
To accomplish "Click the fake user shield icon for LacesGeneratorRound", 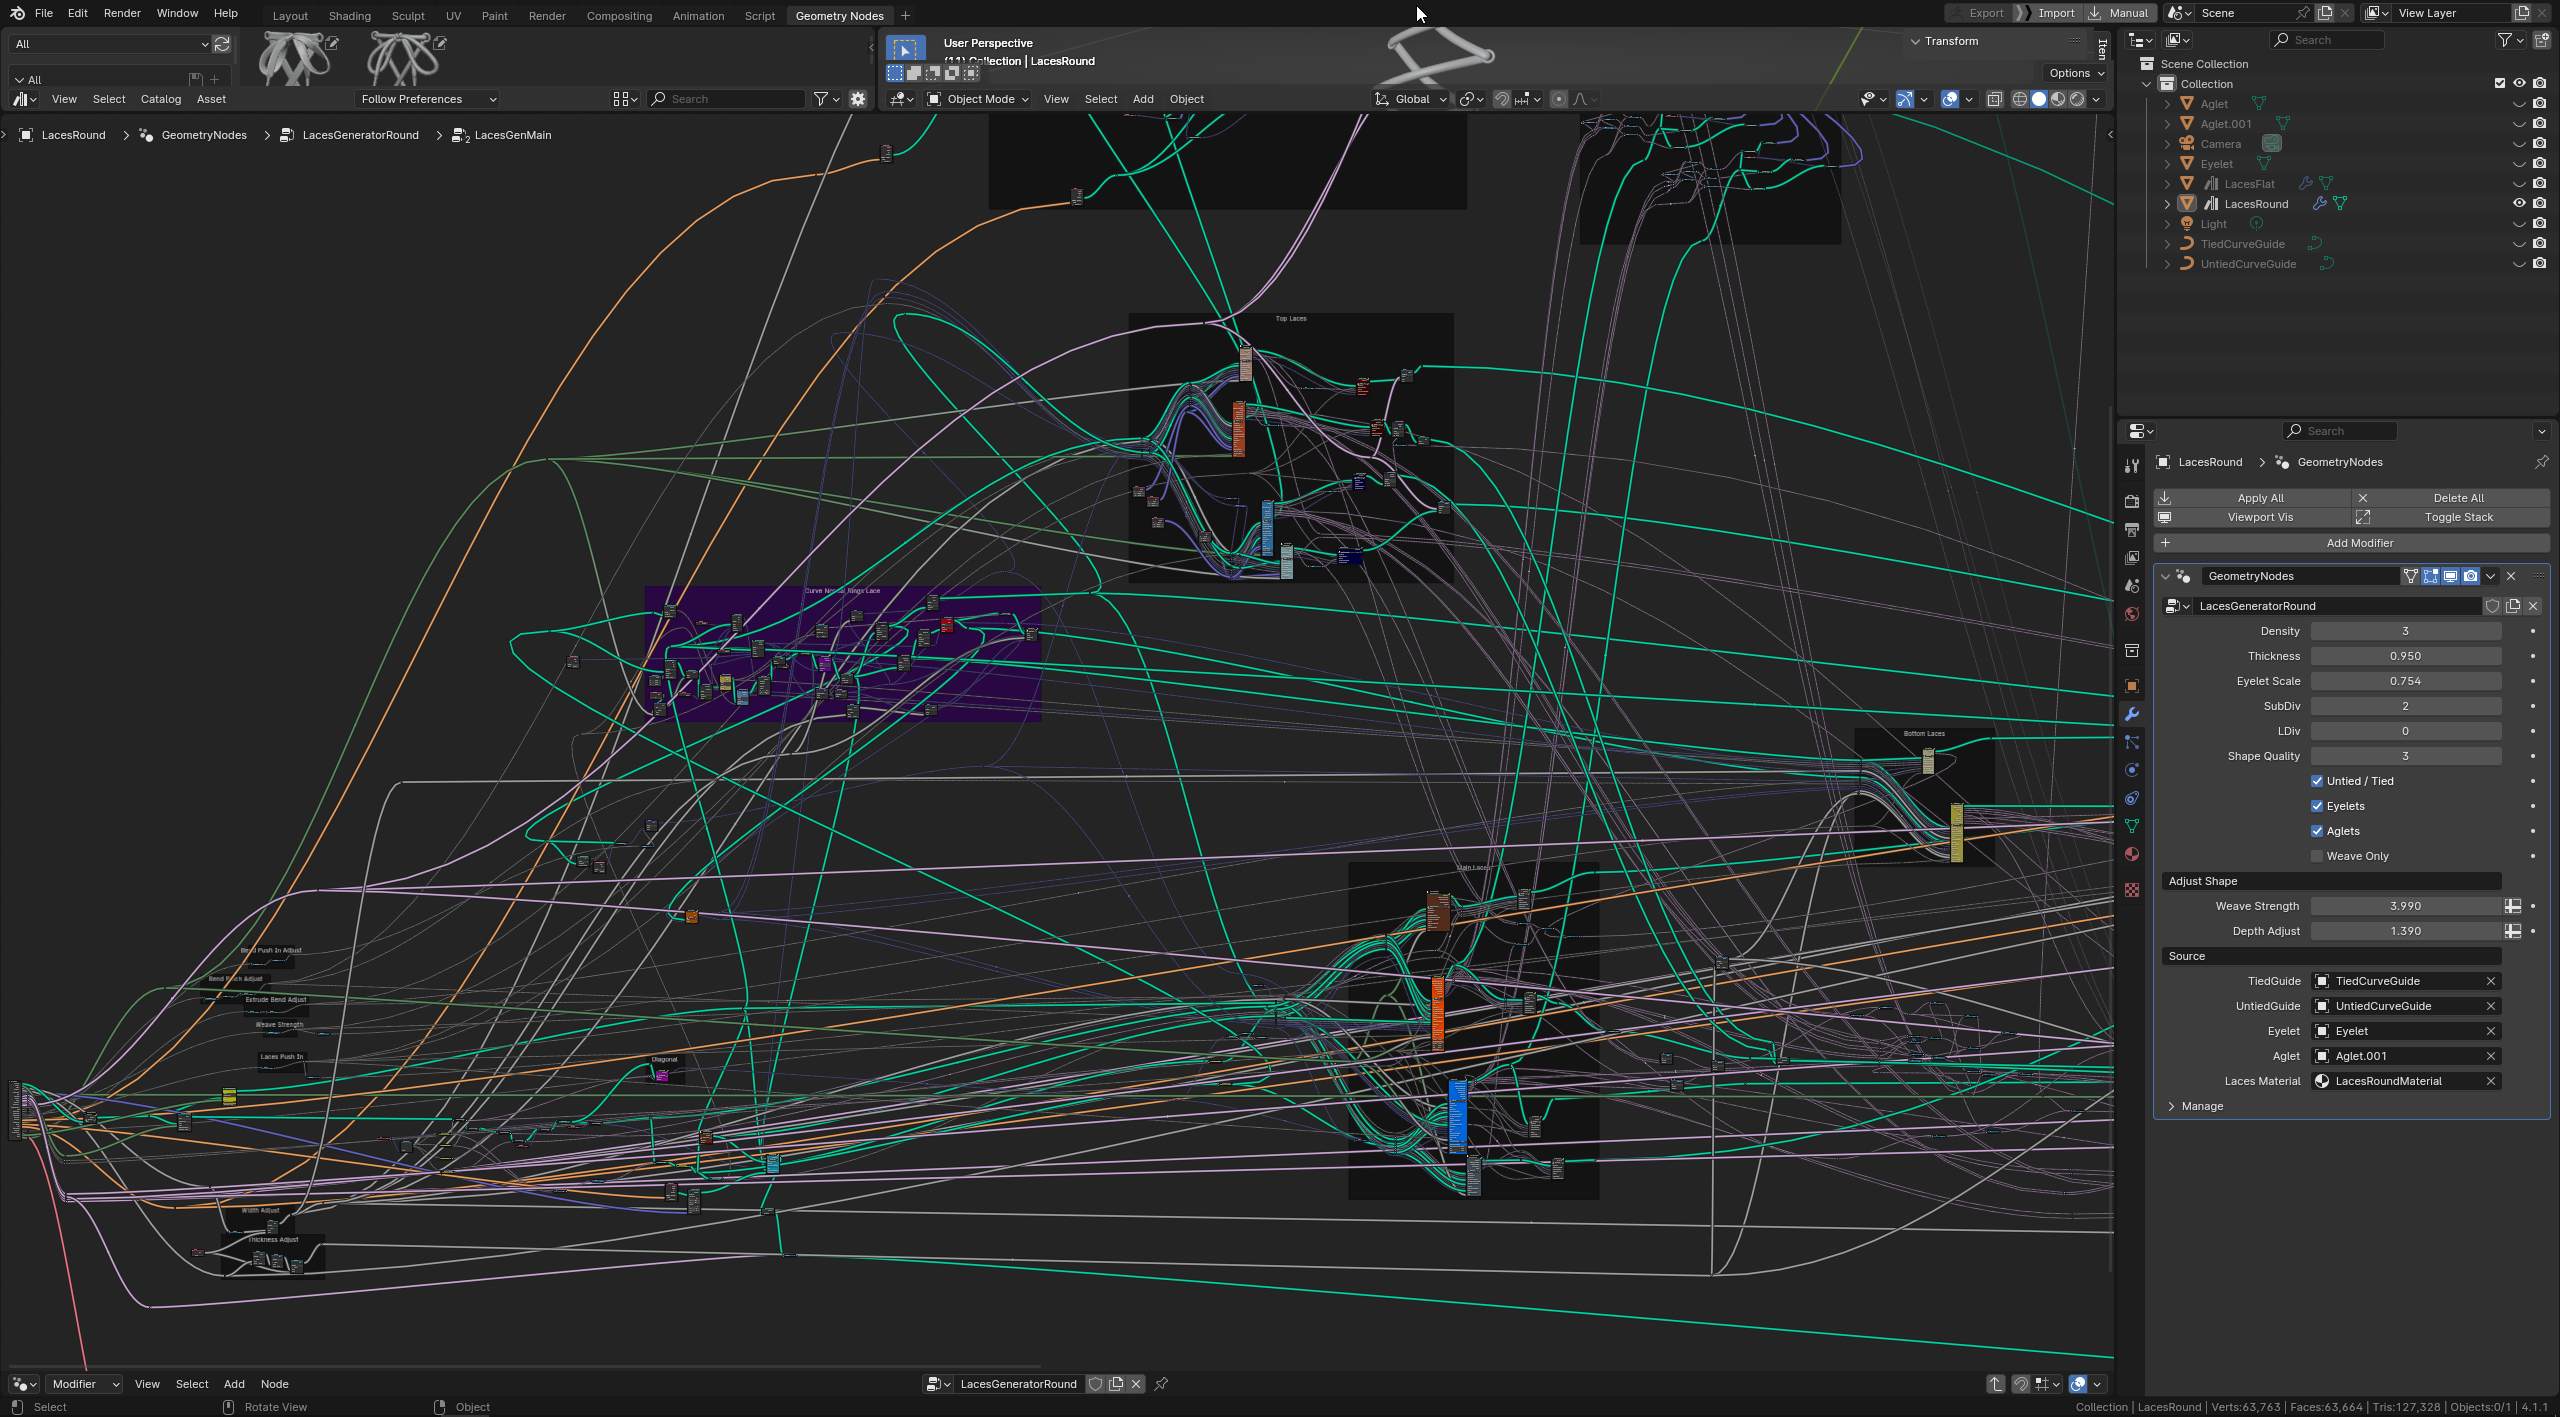I will pos(2493,606).
